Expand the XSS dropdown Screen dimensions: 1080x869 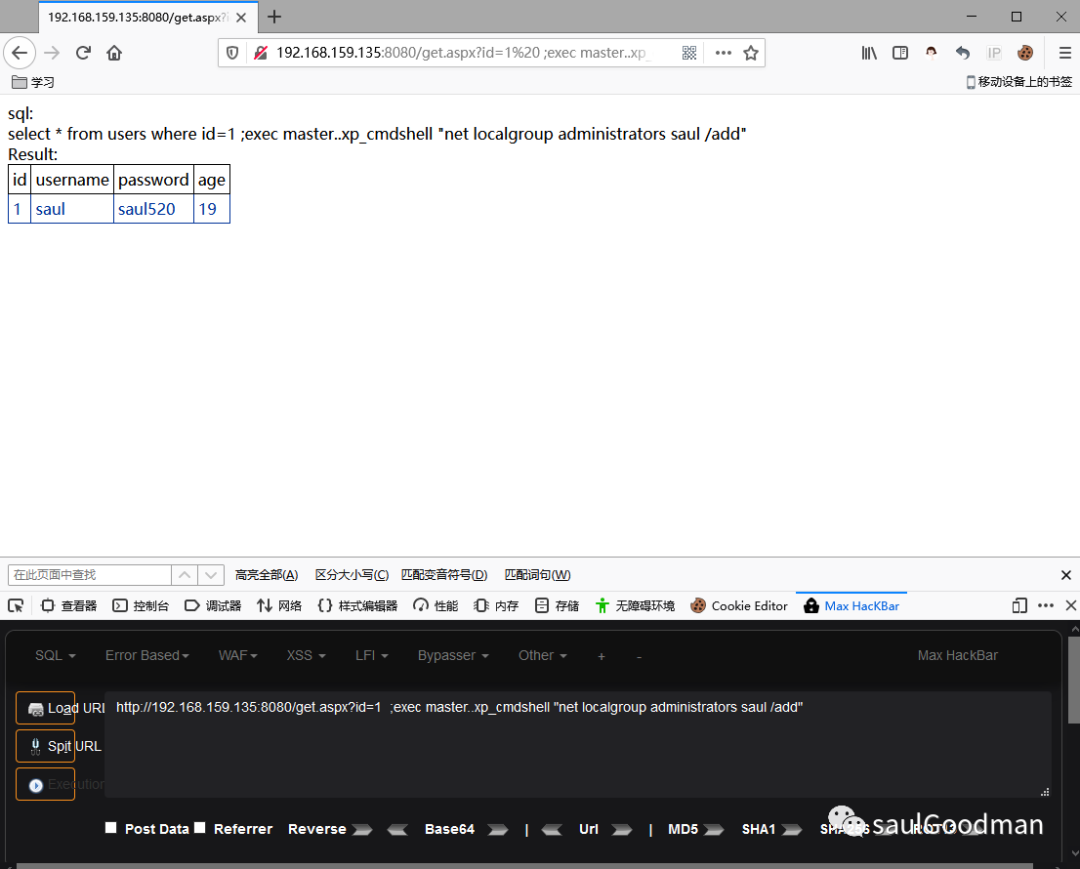(306, 656)
